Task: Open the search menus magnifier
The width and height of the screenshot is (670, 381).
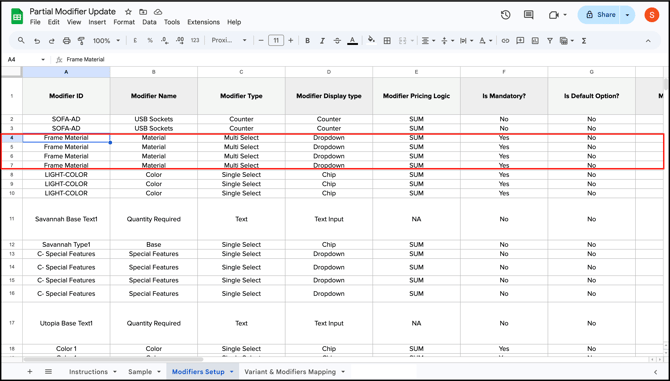Action: [21, 41]
